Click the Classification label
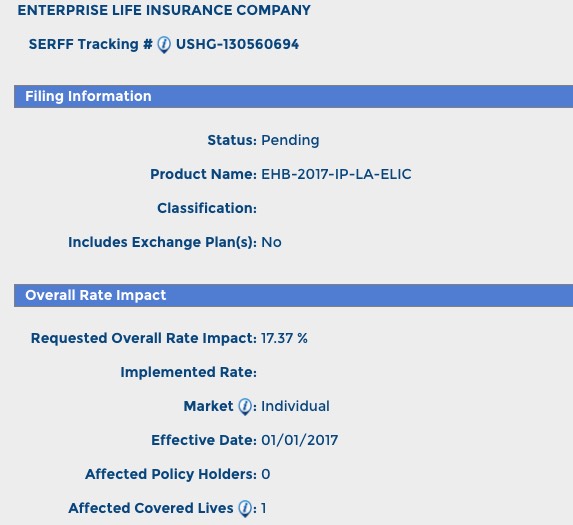 [x=207, y=208]
